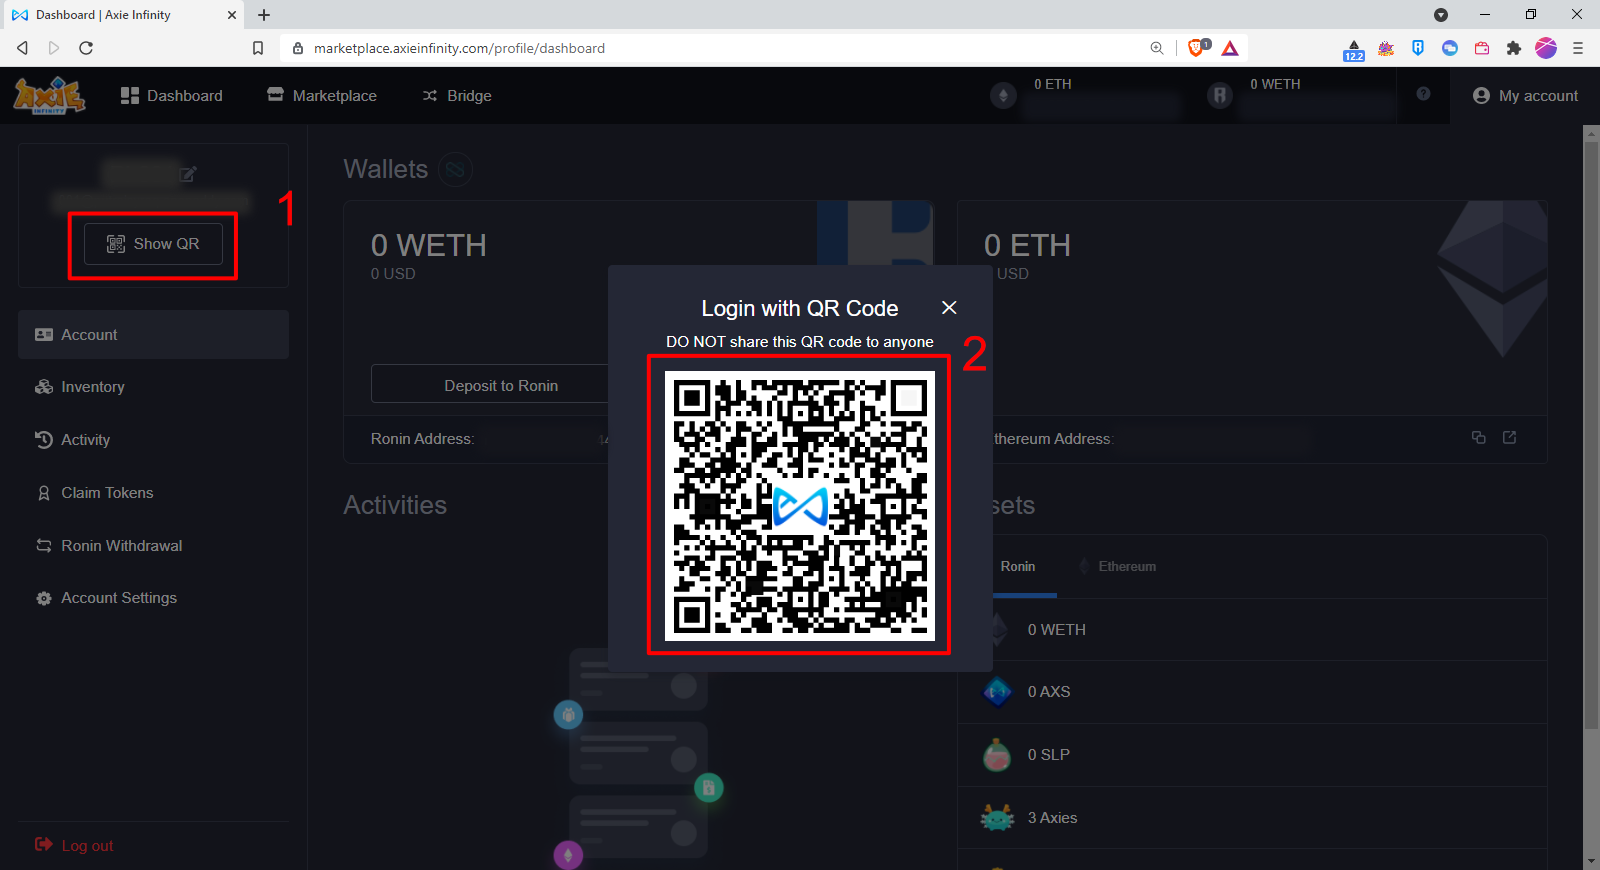The image size is (1600, 870).
Task: Click the Ronin balance icon in header
Action: tap(1219, 96)
